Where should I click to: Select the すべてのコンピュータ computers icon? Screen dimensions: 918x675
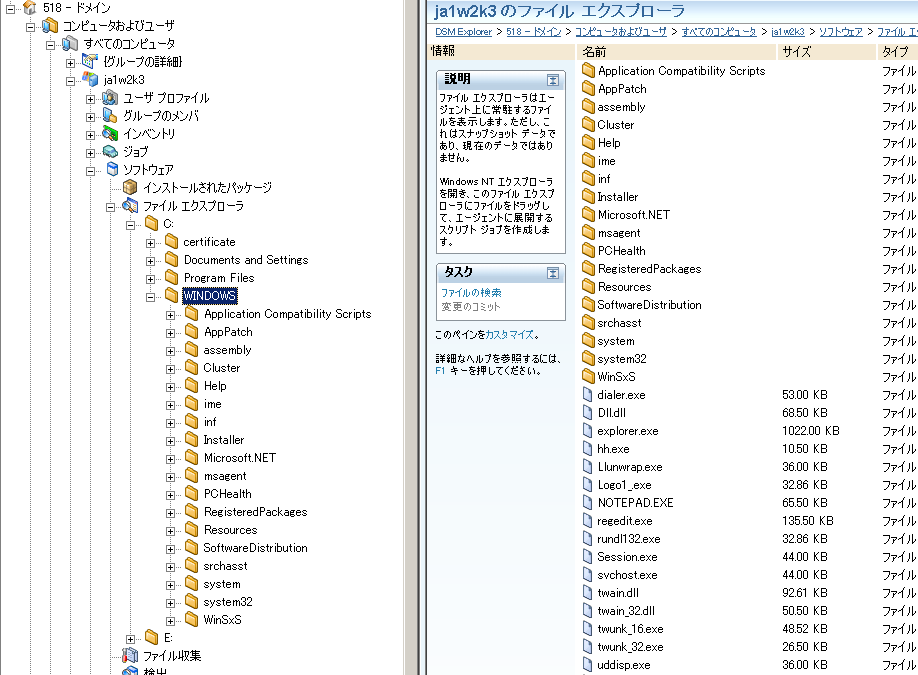coord(70,43)
